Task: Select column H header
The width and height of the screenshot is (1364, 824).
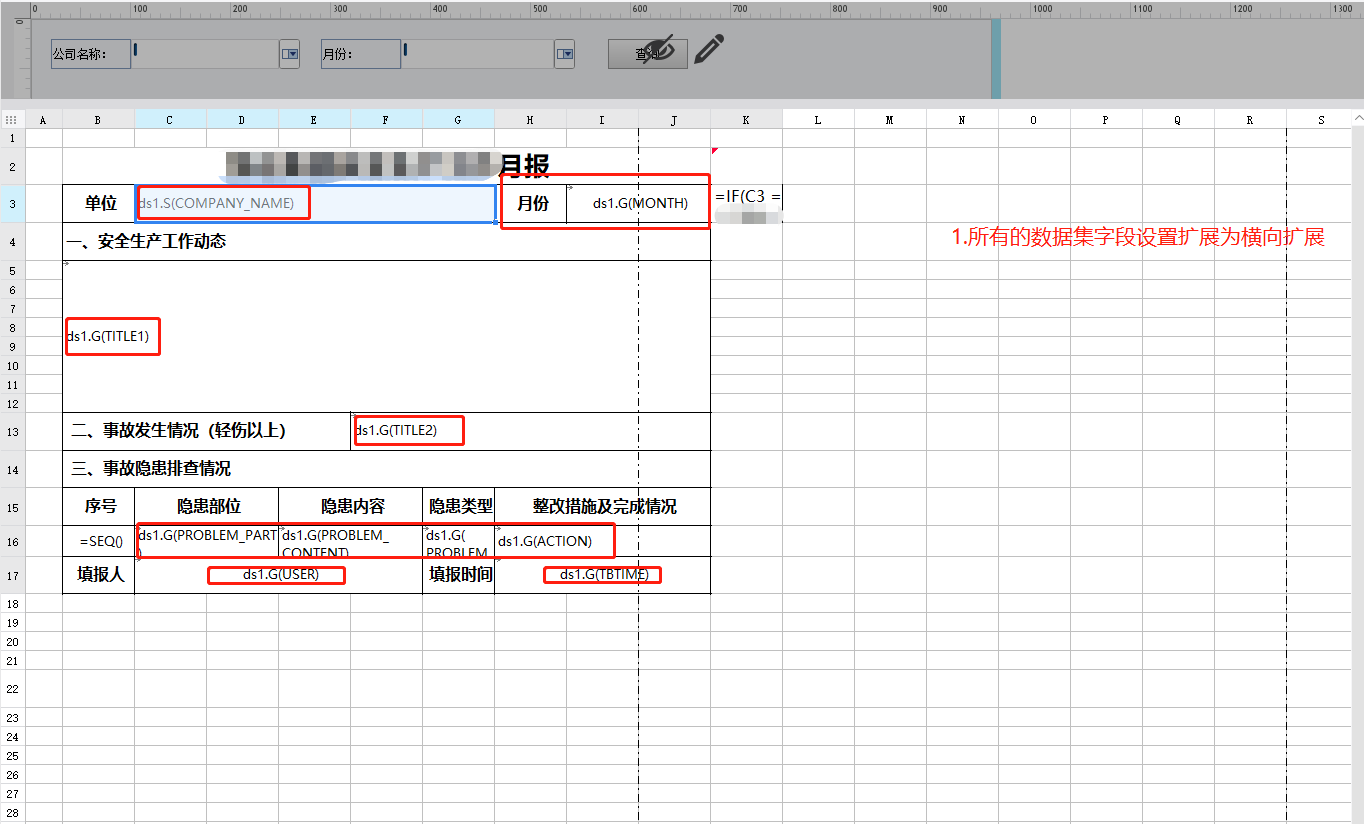Action: (530, 120)
